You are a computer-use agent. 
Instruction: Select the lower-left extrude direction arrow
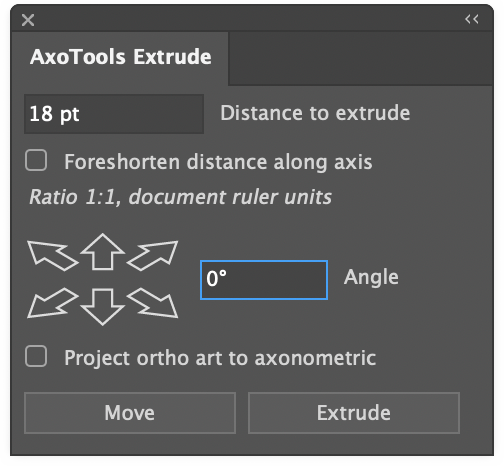pyautogui.click(x=52, y=303)
